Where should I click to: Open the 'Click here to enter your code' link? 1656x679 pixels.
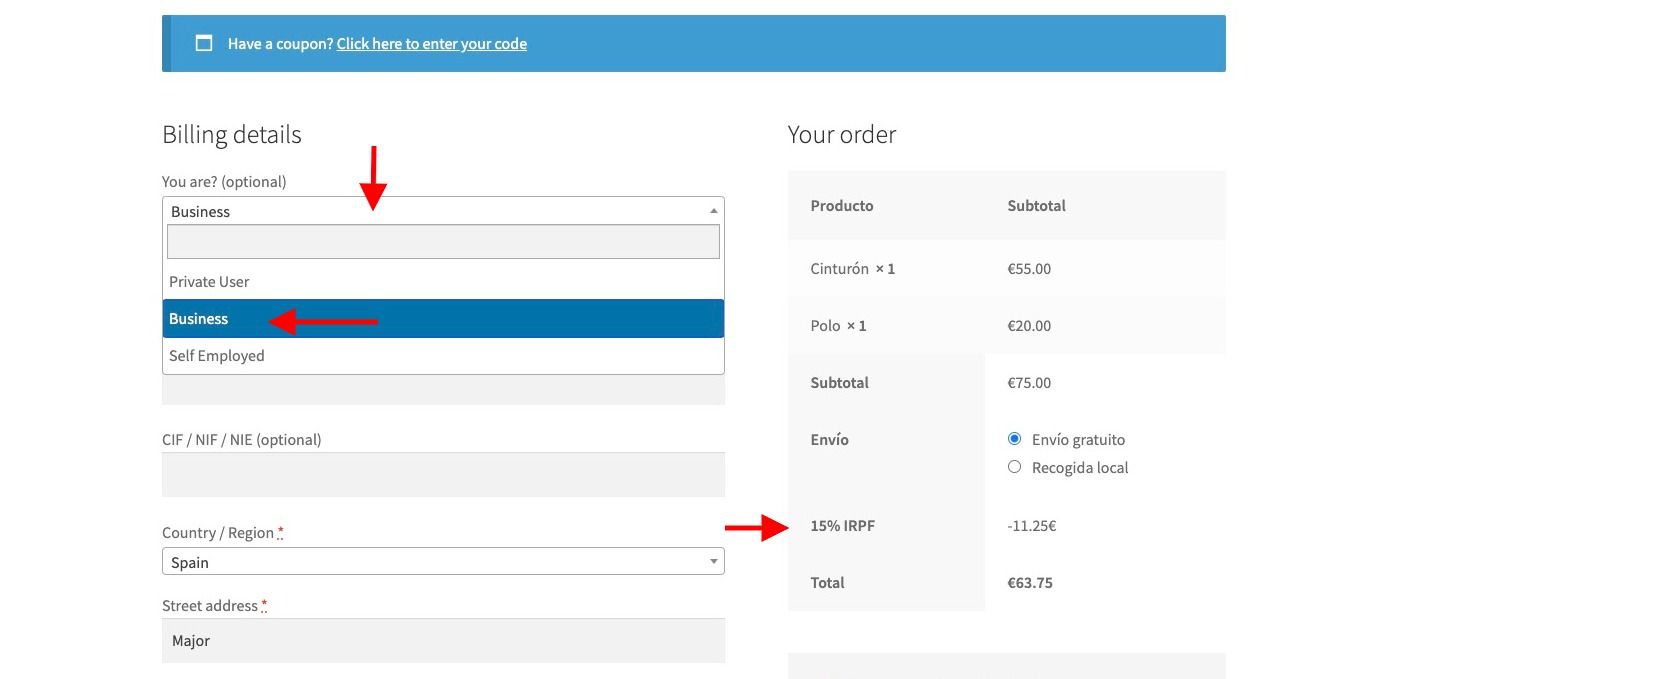tap(432, 44)
